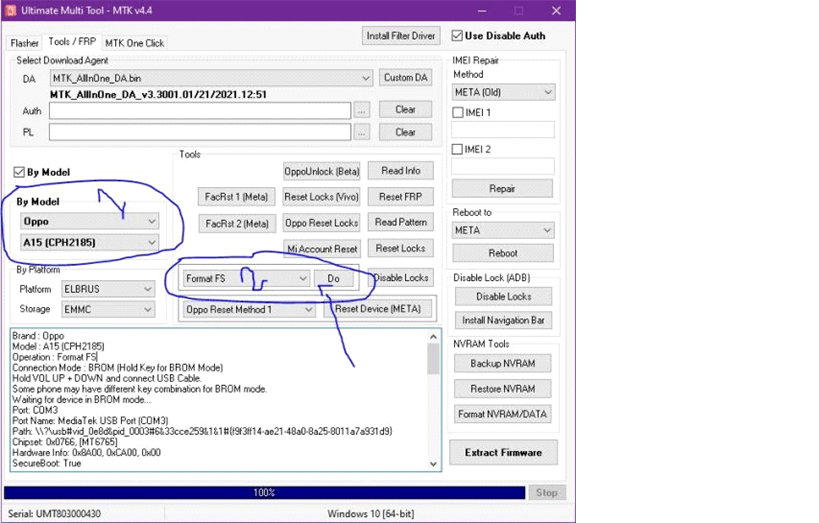Select the Tools / FRP tab
This screenshot has width=819, height=523.
[x=72, y=42]
